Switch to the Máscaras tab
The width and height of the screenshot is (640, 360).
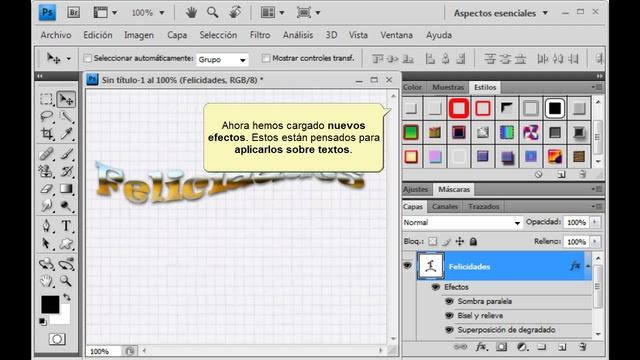click(x=454, y=189)
